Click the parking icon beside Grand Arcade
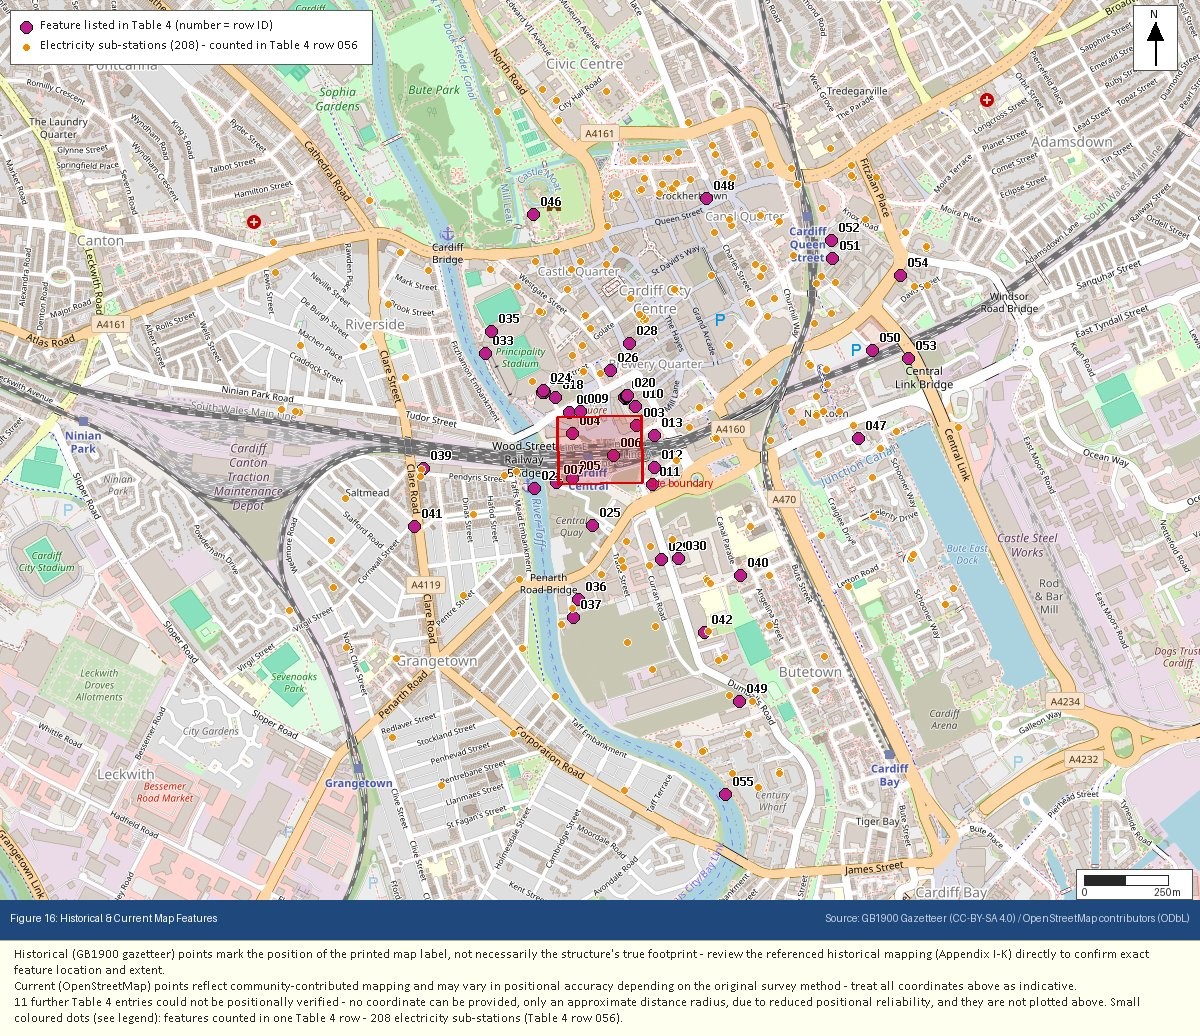This screenshot has width=1200, height=1036. (x=721, y=322)
